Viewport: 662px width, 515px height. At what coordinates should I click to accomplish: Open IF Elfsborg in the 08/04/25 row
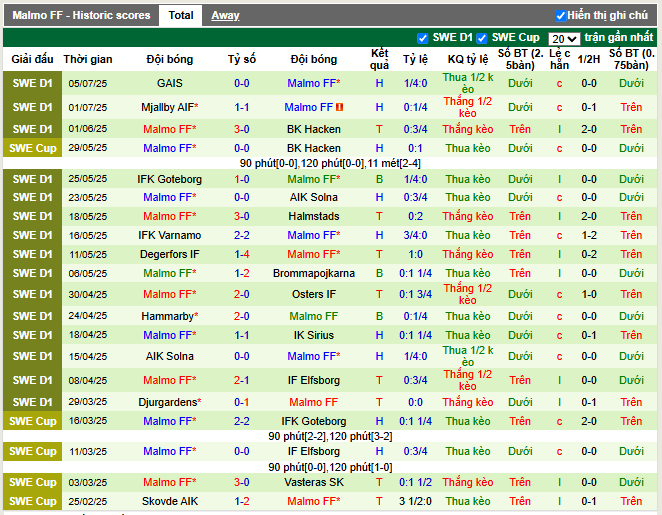(x=314, y=380)
